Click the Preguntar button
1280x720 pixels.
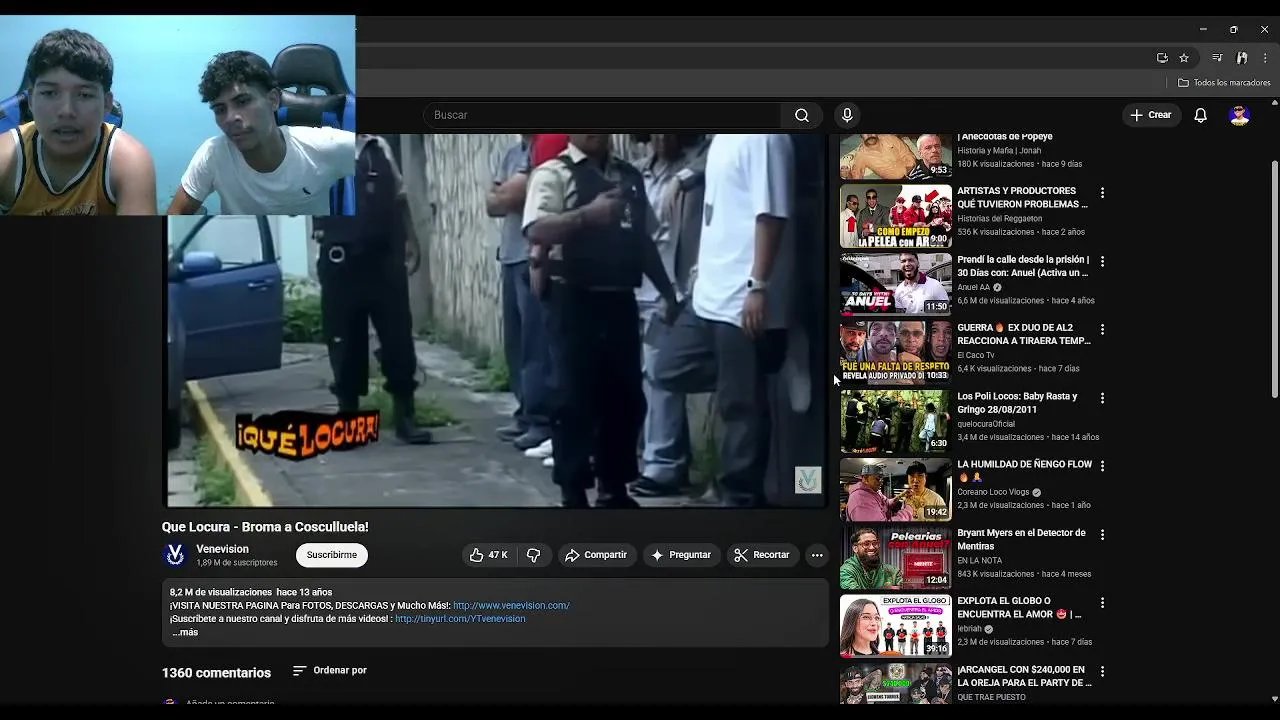(681, 555)
